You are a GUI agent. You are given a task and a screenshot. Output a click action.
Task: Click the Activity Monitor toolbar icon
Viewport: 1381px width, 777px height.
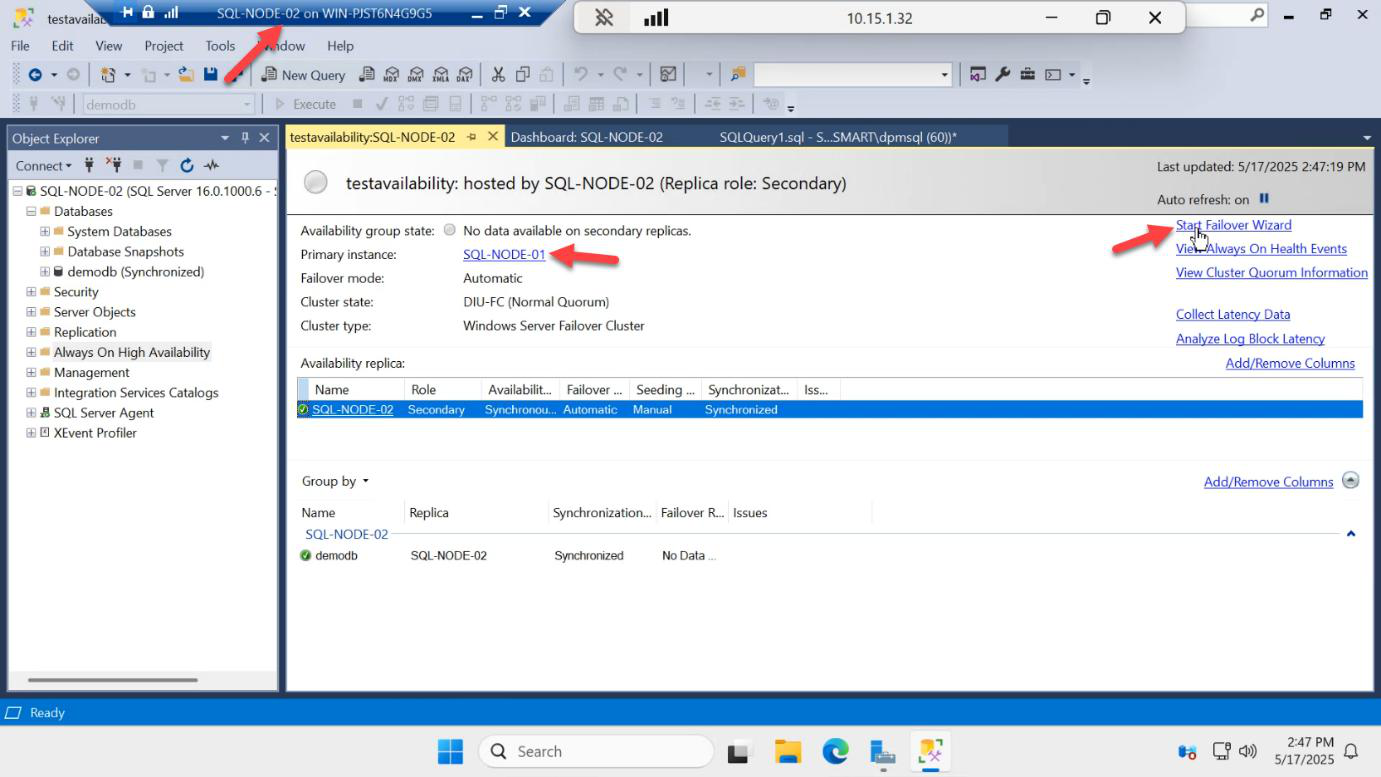click(669, 75)
